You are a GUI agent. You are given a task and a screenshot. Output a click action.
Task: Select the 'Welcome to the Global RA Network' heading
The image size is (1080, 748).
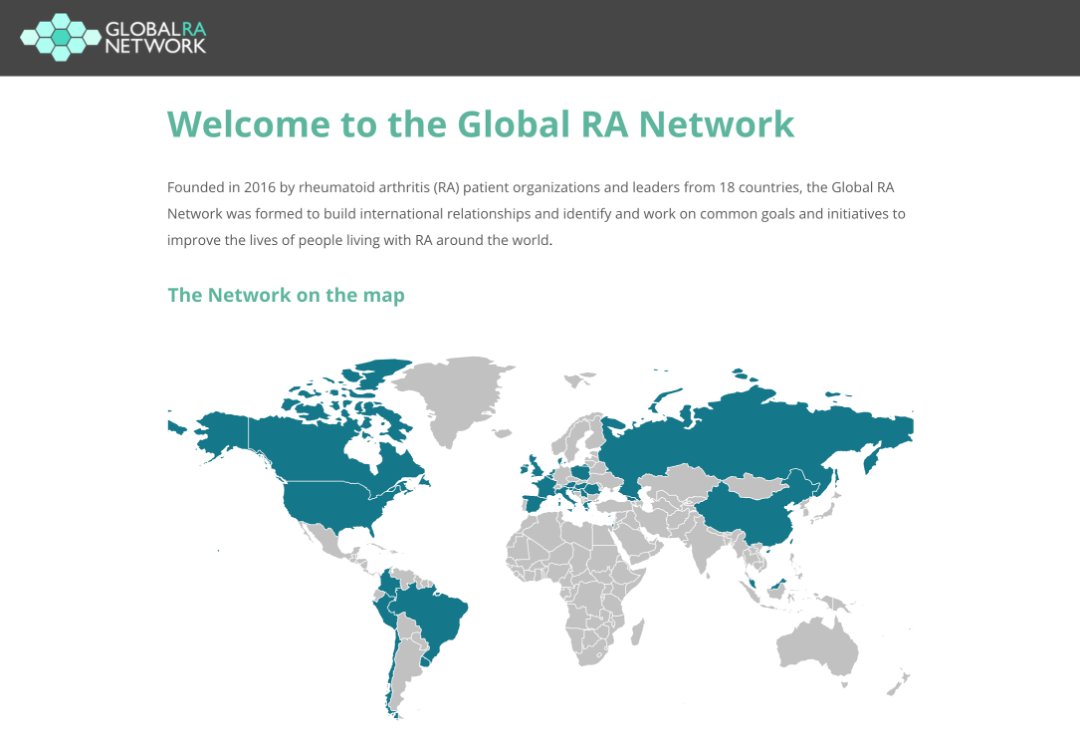coord(481,124)
